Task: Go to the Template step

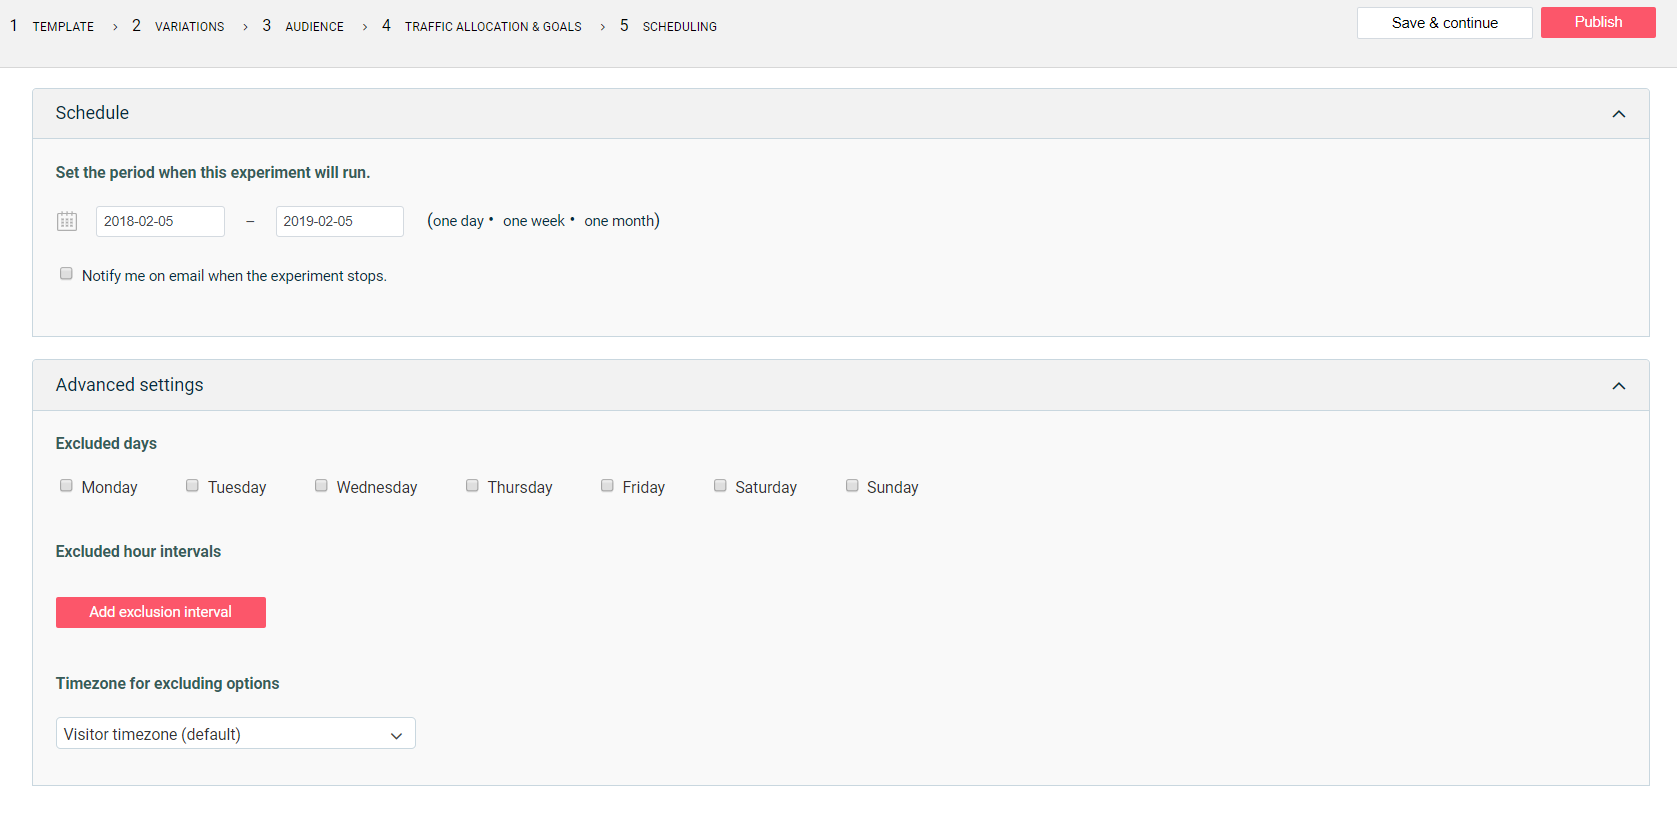Action: point(62,27)
